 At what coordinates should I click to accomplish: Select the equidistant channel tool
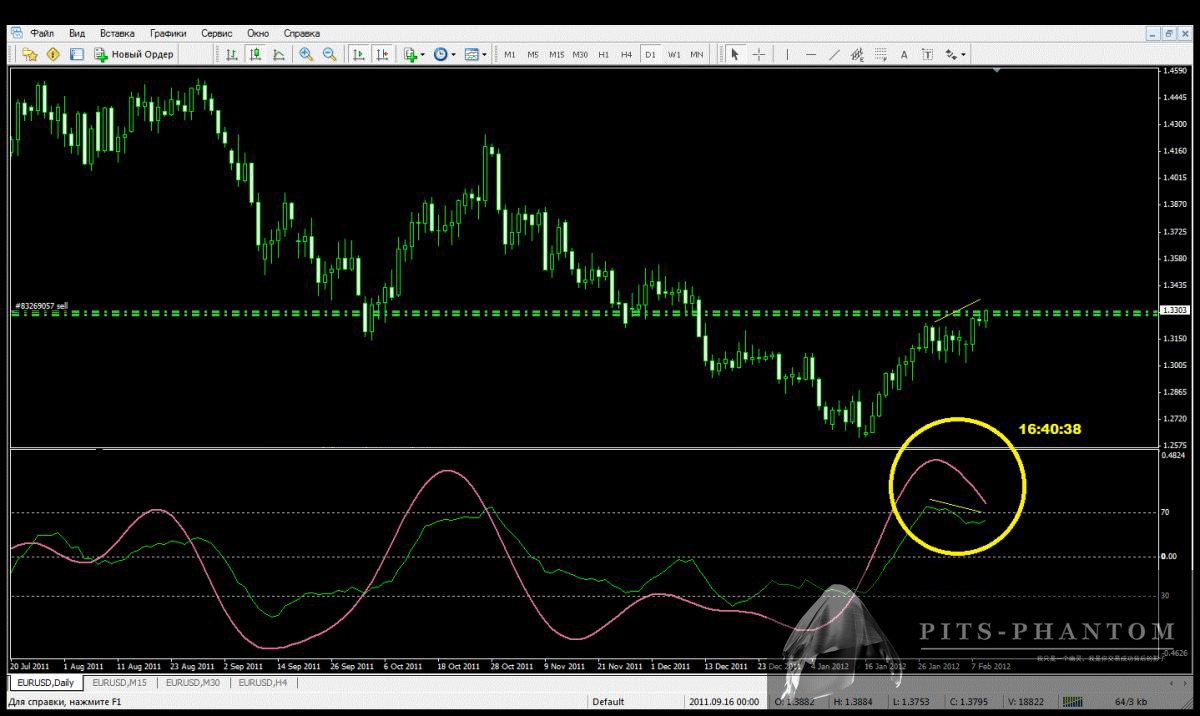pos(857,54)
